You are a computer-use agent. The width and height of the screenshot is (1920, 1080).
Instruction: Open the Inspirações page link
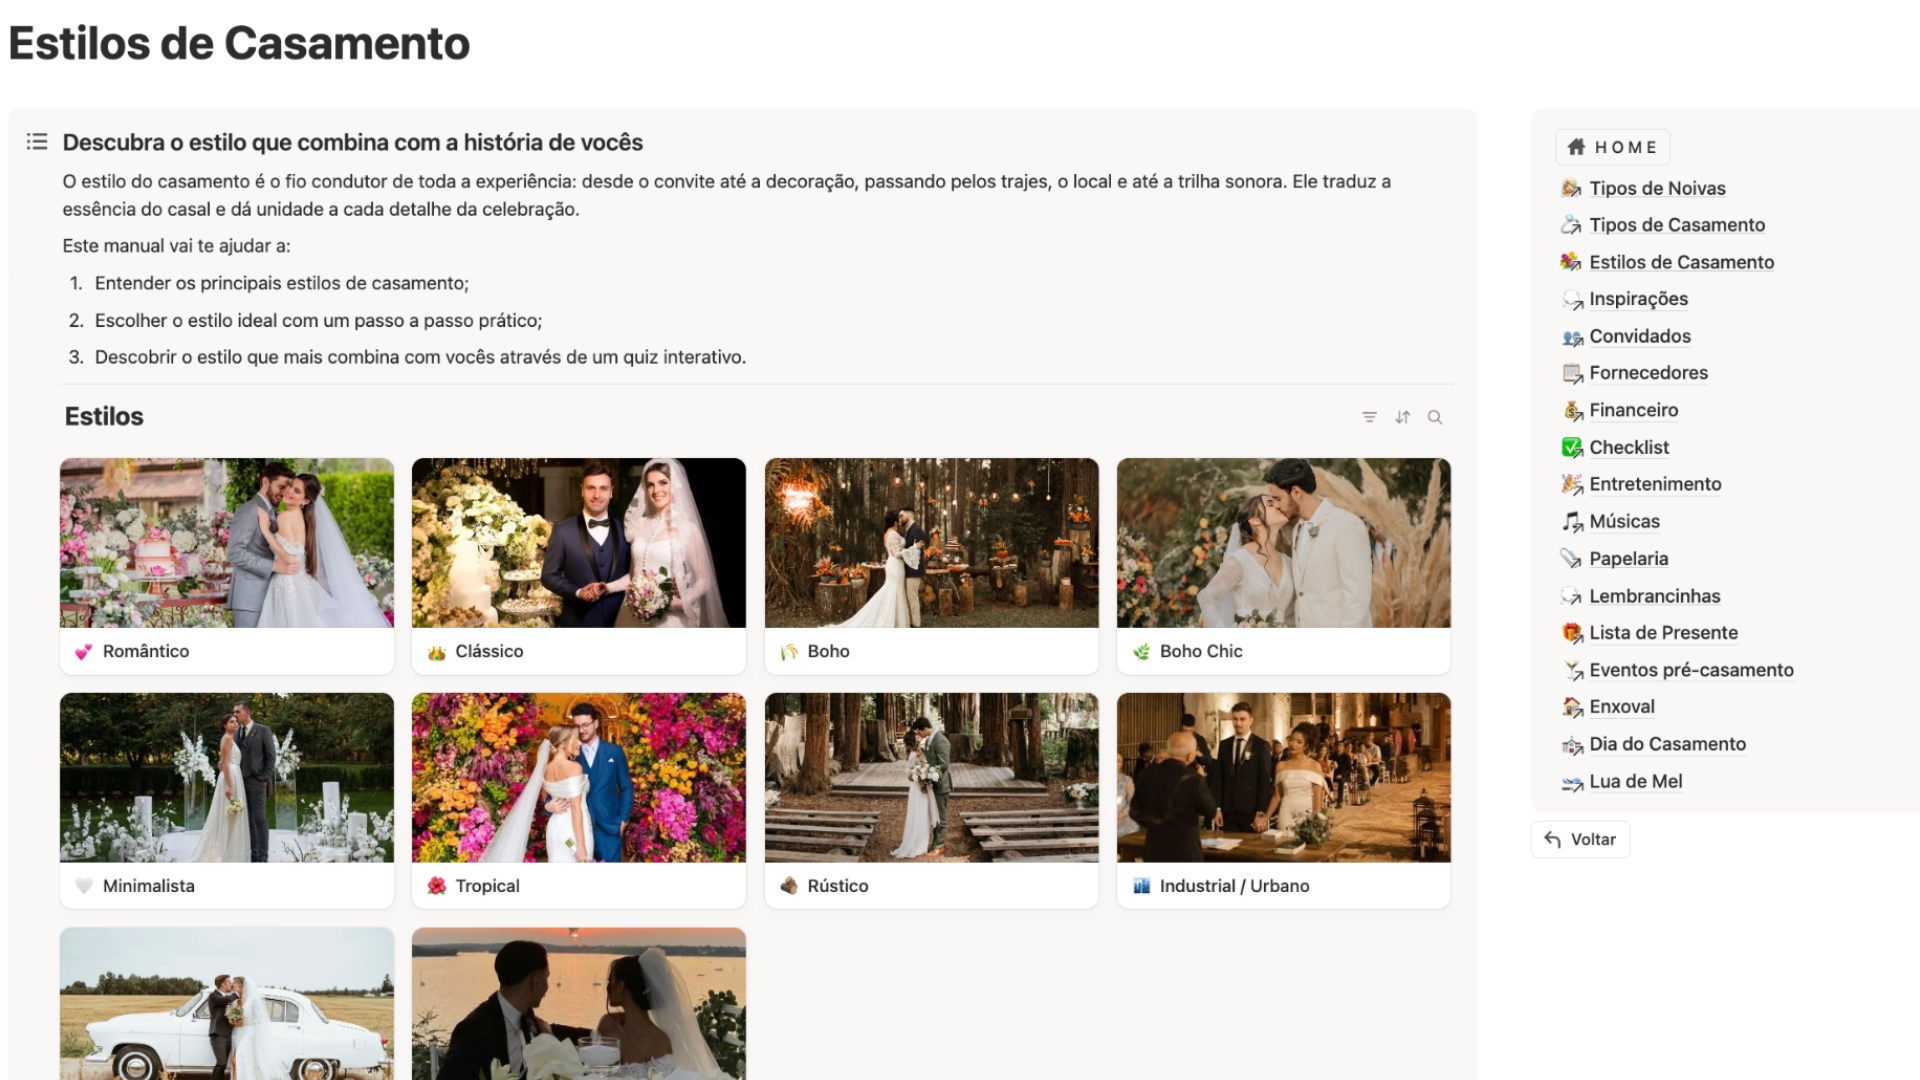pos(1638,299)
